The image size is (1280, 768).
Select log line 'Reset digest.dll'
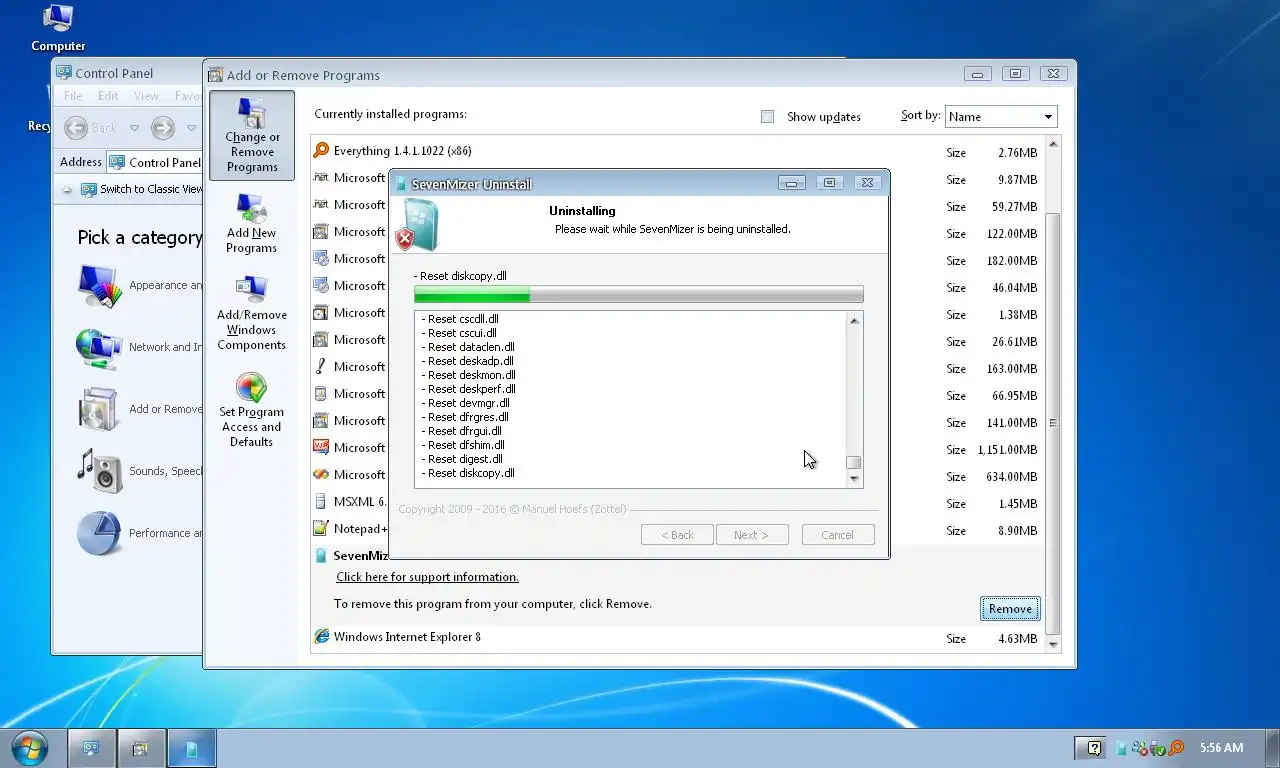[462, 459]
